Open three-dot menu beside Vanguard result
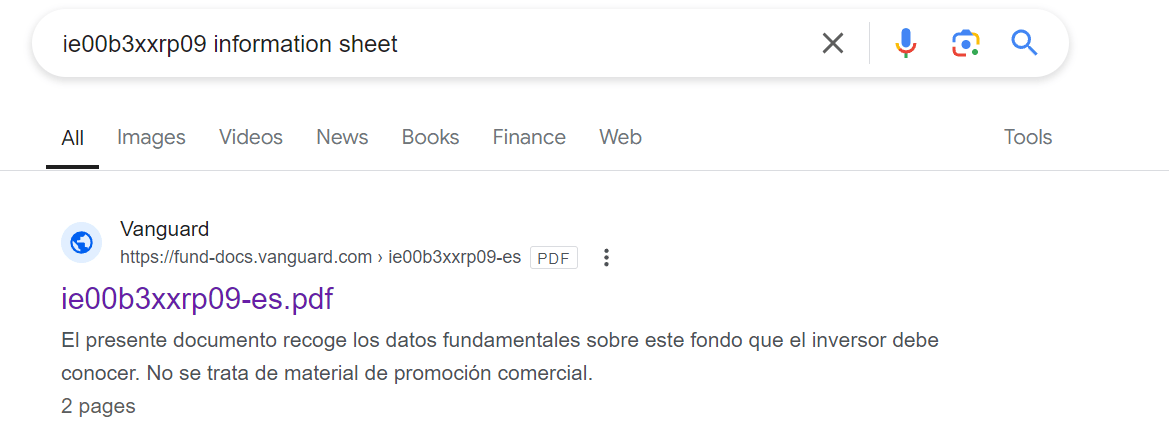Screen dimensions: 1169x429 click(x=606, y=258)
